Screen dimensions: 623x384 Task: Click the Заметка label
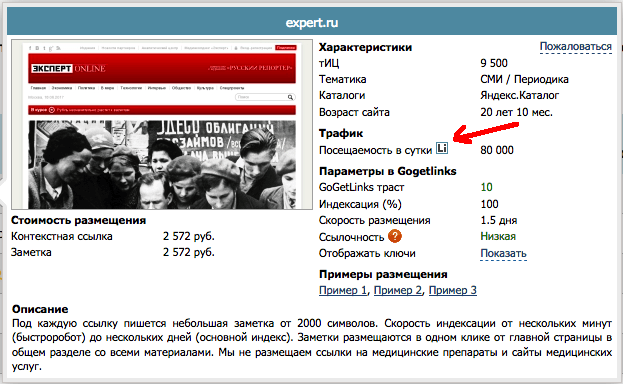[31, 252]
